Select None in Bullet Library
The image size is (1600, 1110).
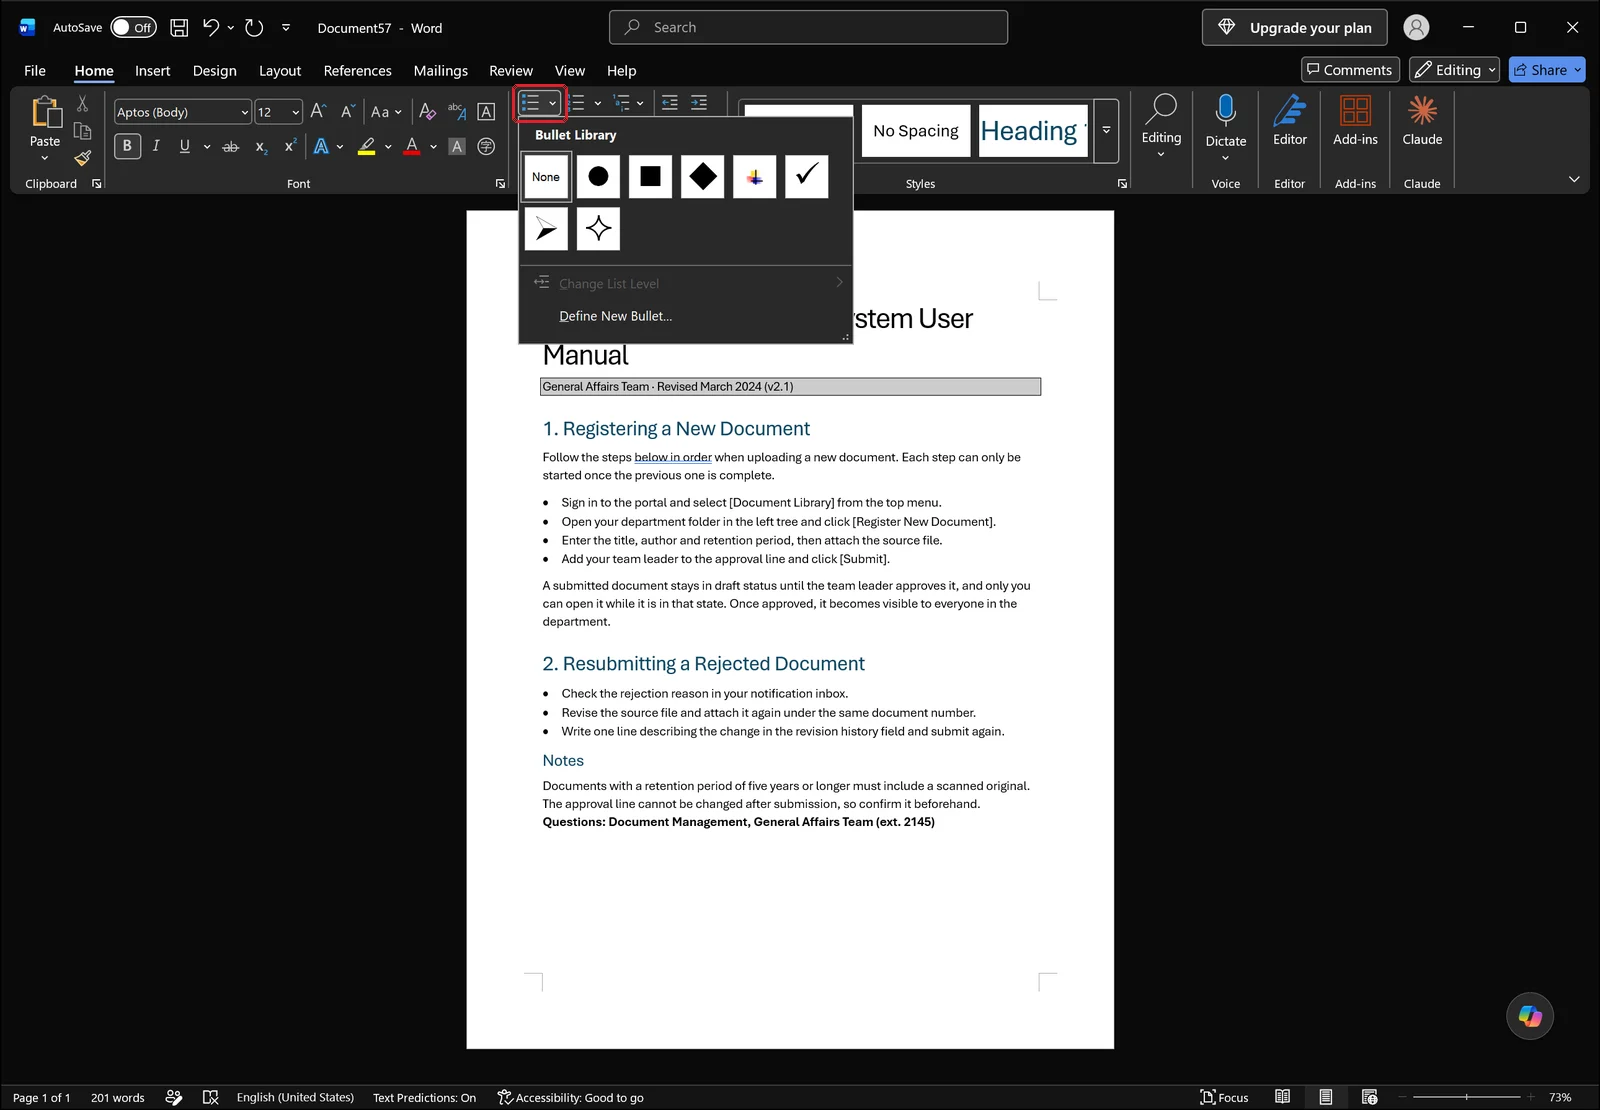[x=546, y=177]
